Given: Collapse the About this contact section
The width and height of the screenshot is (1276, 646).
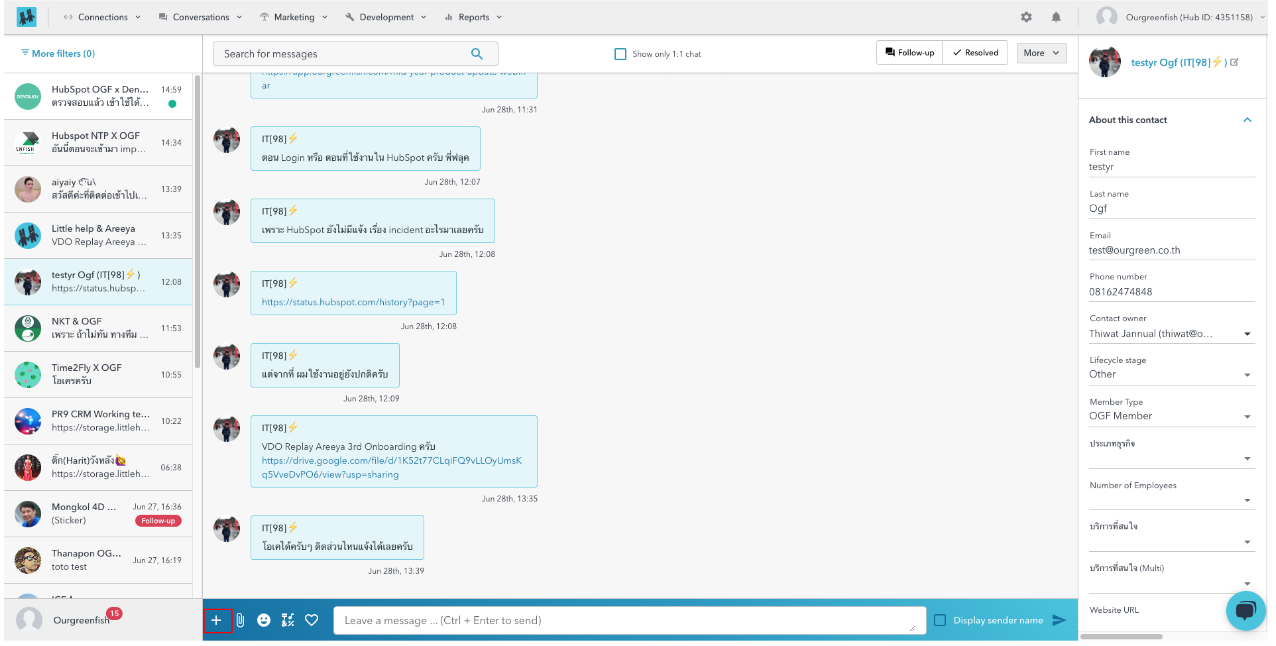Looking at the screenshot, I should coord(1247,120).
